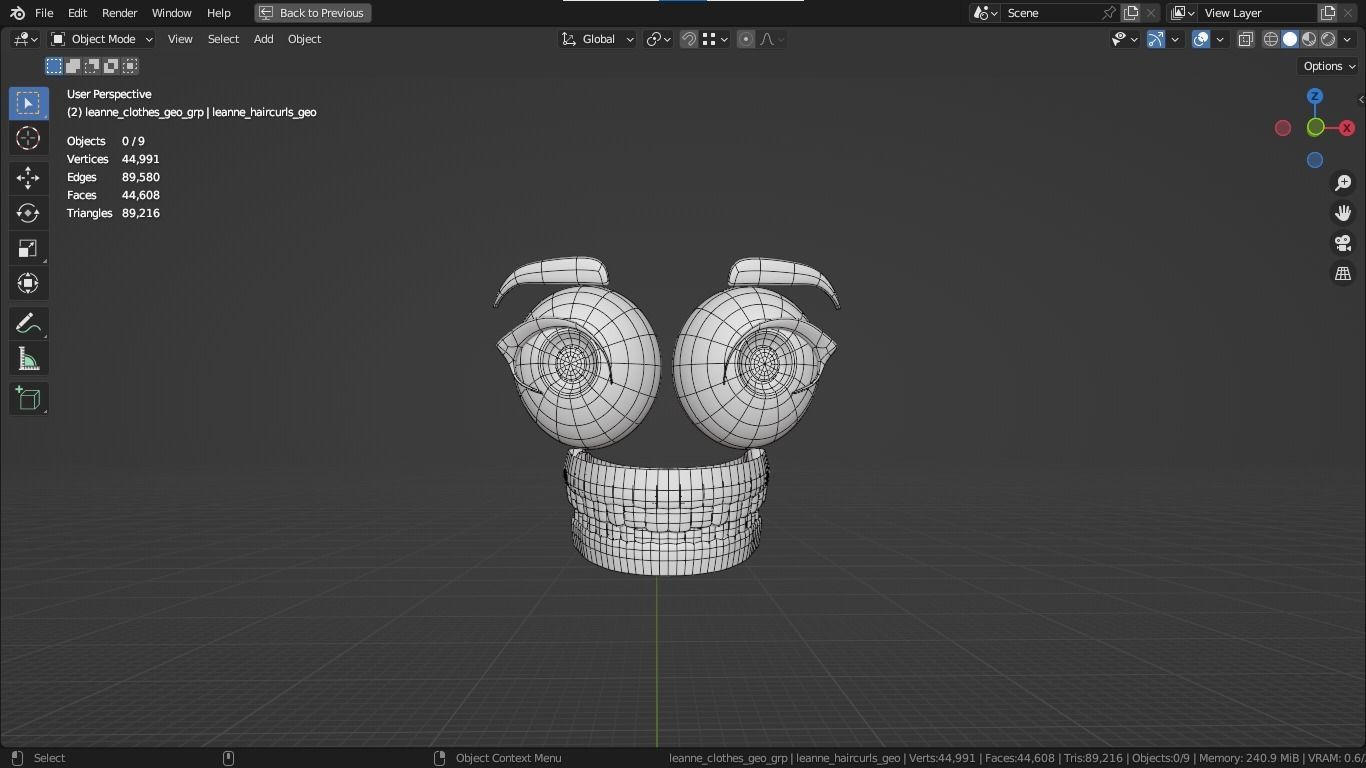This screenshot has width=1366, height=768.
Task: Click the Back to Previous button
Action: (312, 13)
